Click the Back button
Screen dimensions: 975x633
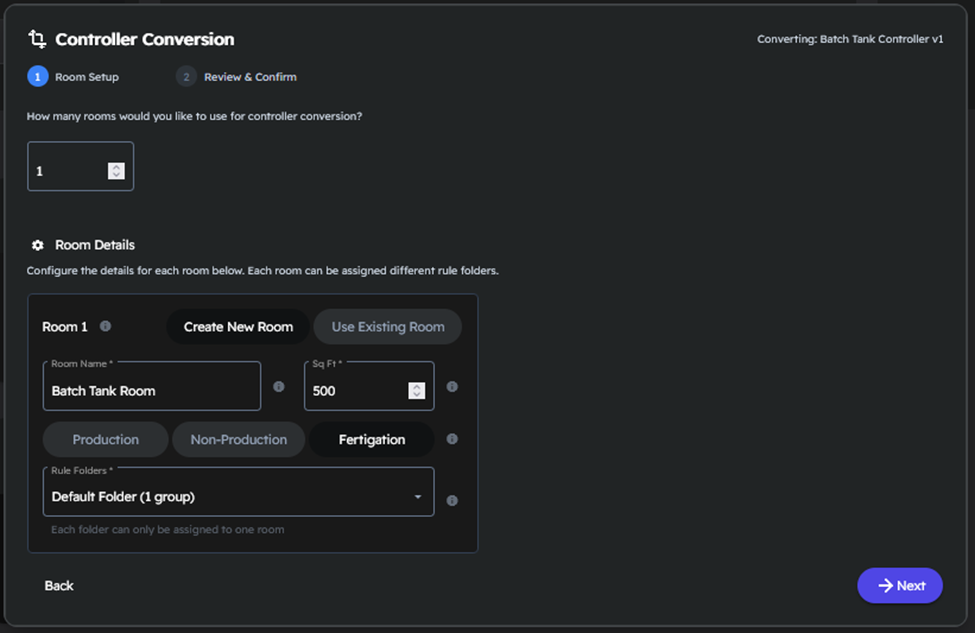[x=59, y=586]
